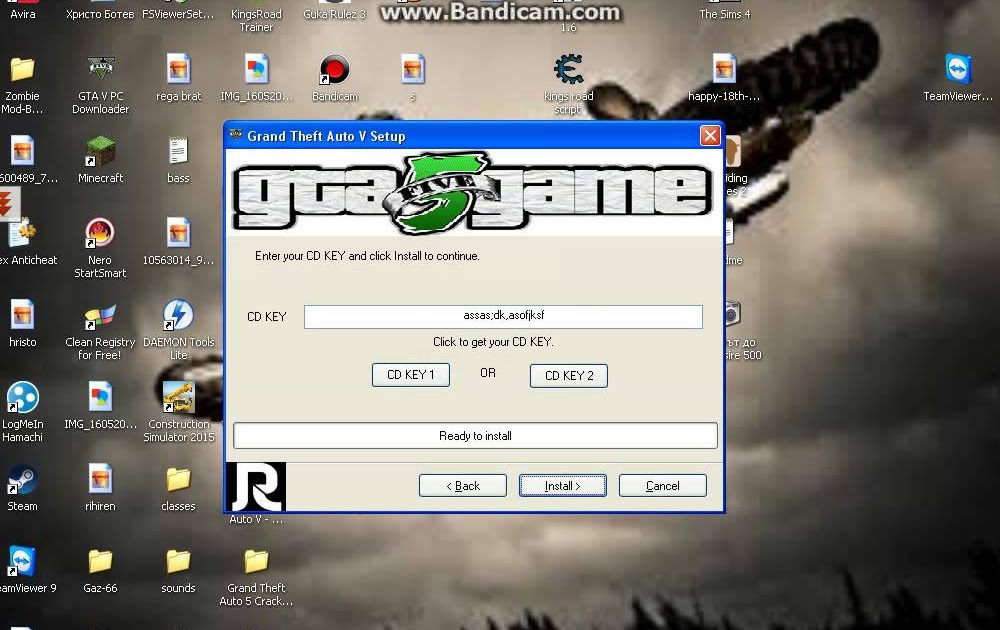
Task: Select the sounds folder icon
Action: pos(179,562)
